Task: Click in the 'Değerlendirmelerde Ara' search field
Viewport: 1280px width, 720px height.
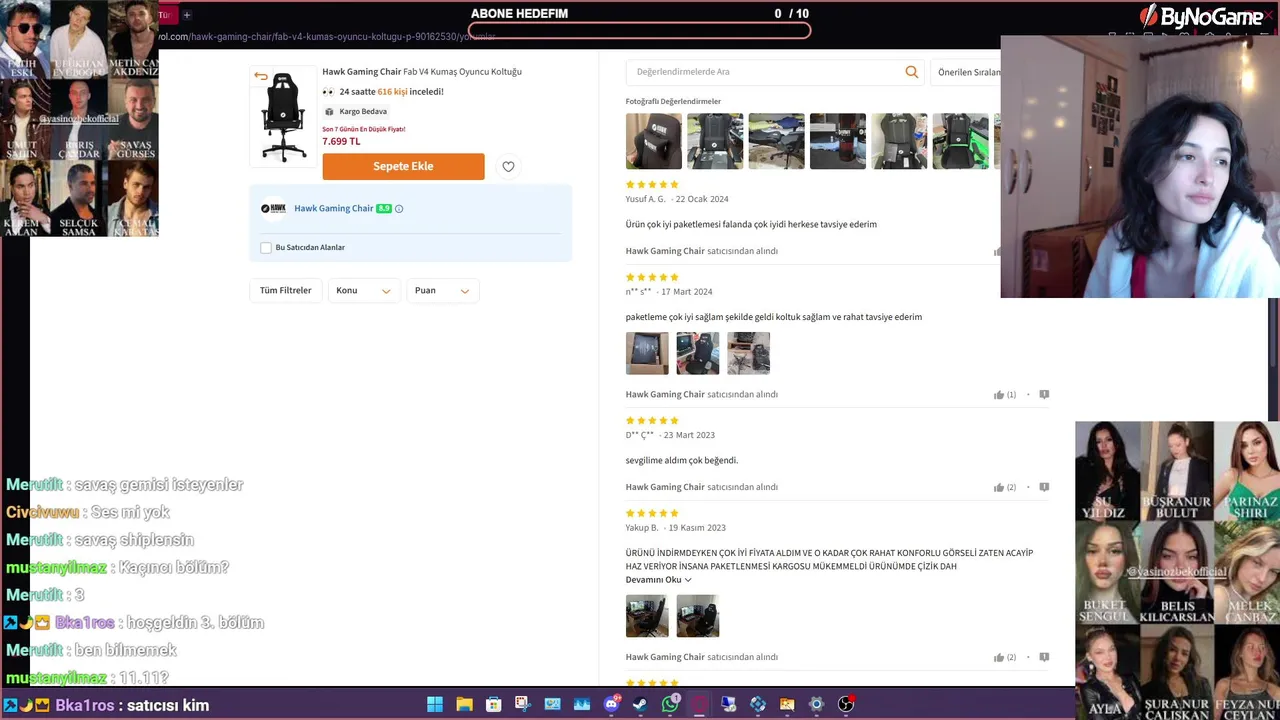Action: point(765,72)
